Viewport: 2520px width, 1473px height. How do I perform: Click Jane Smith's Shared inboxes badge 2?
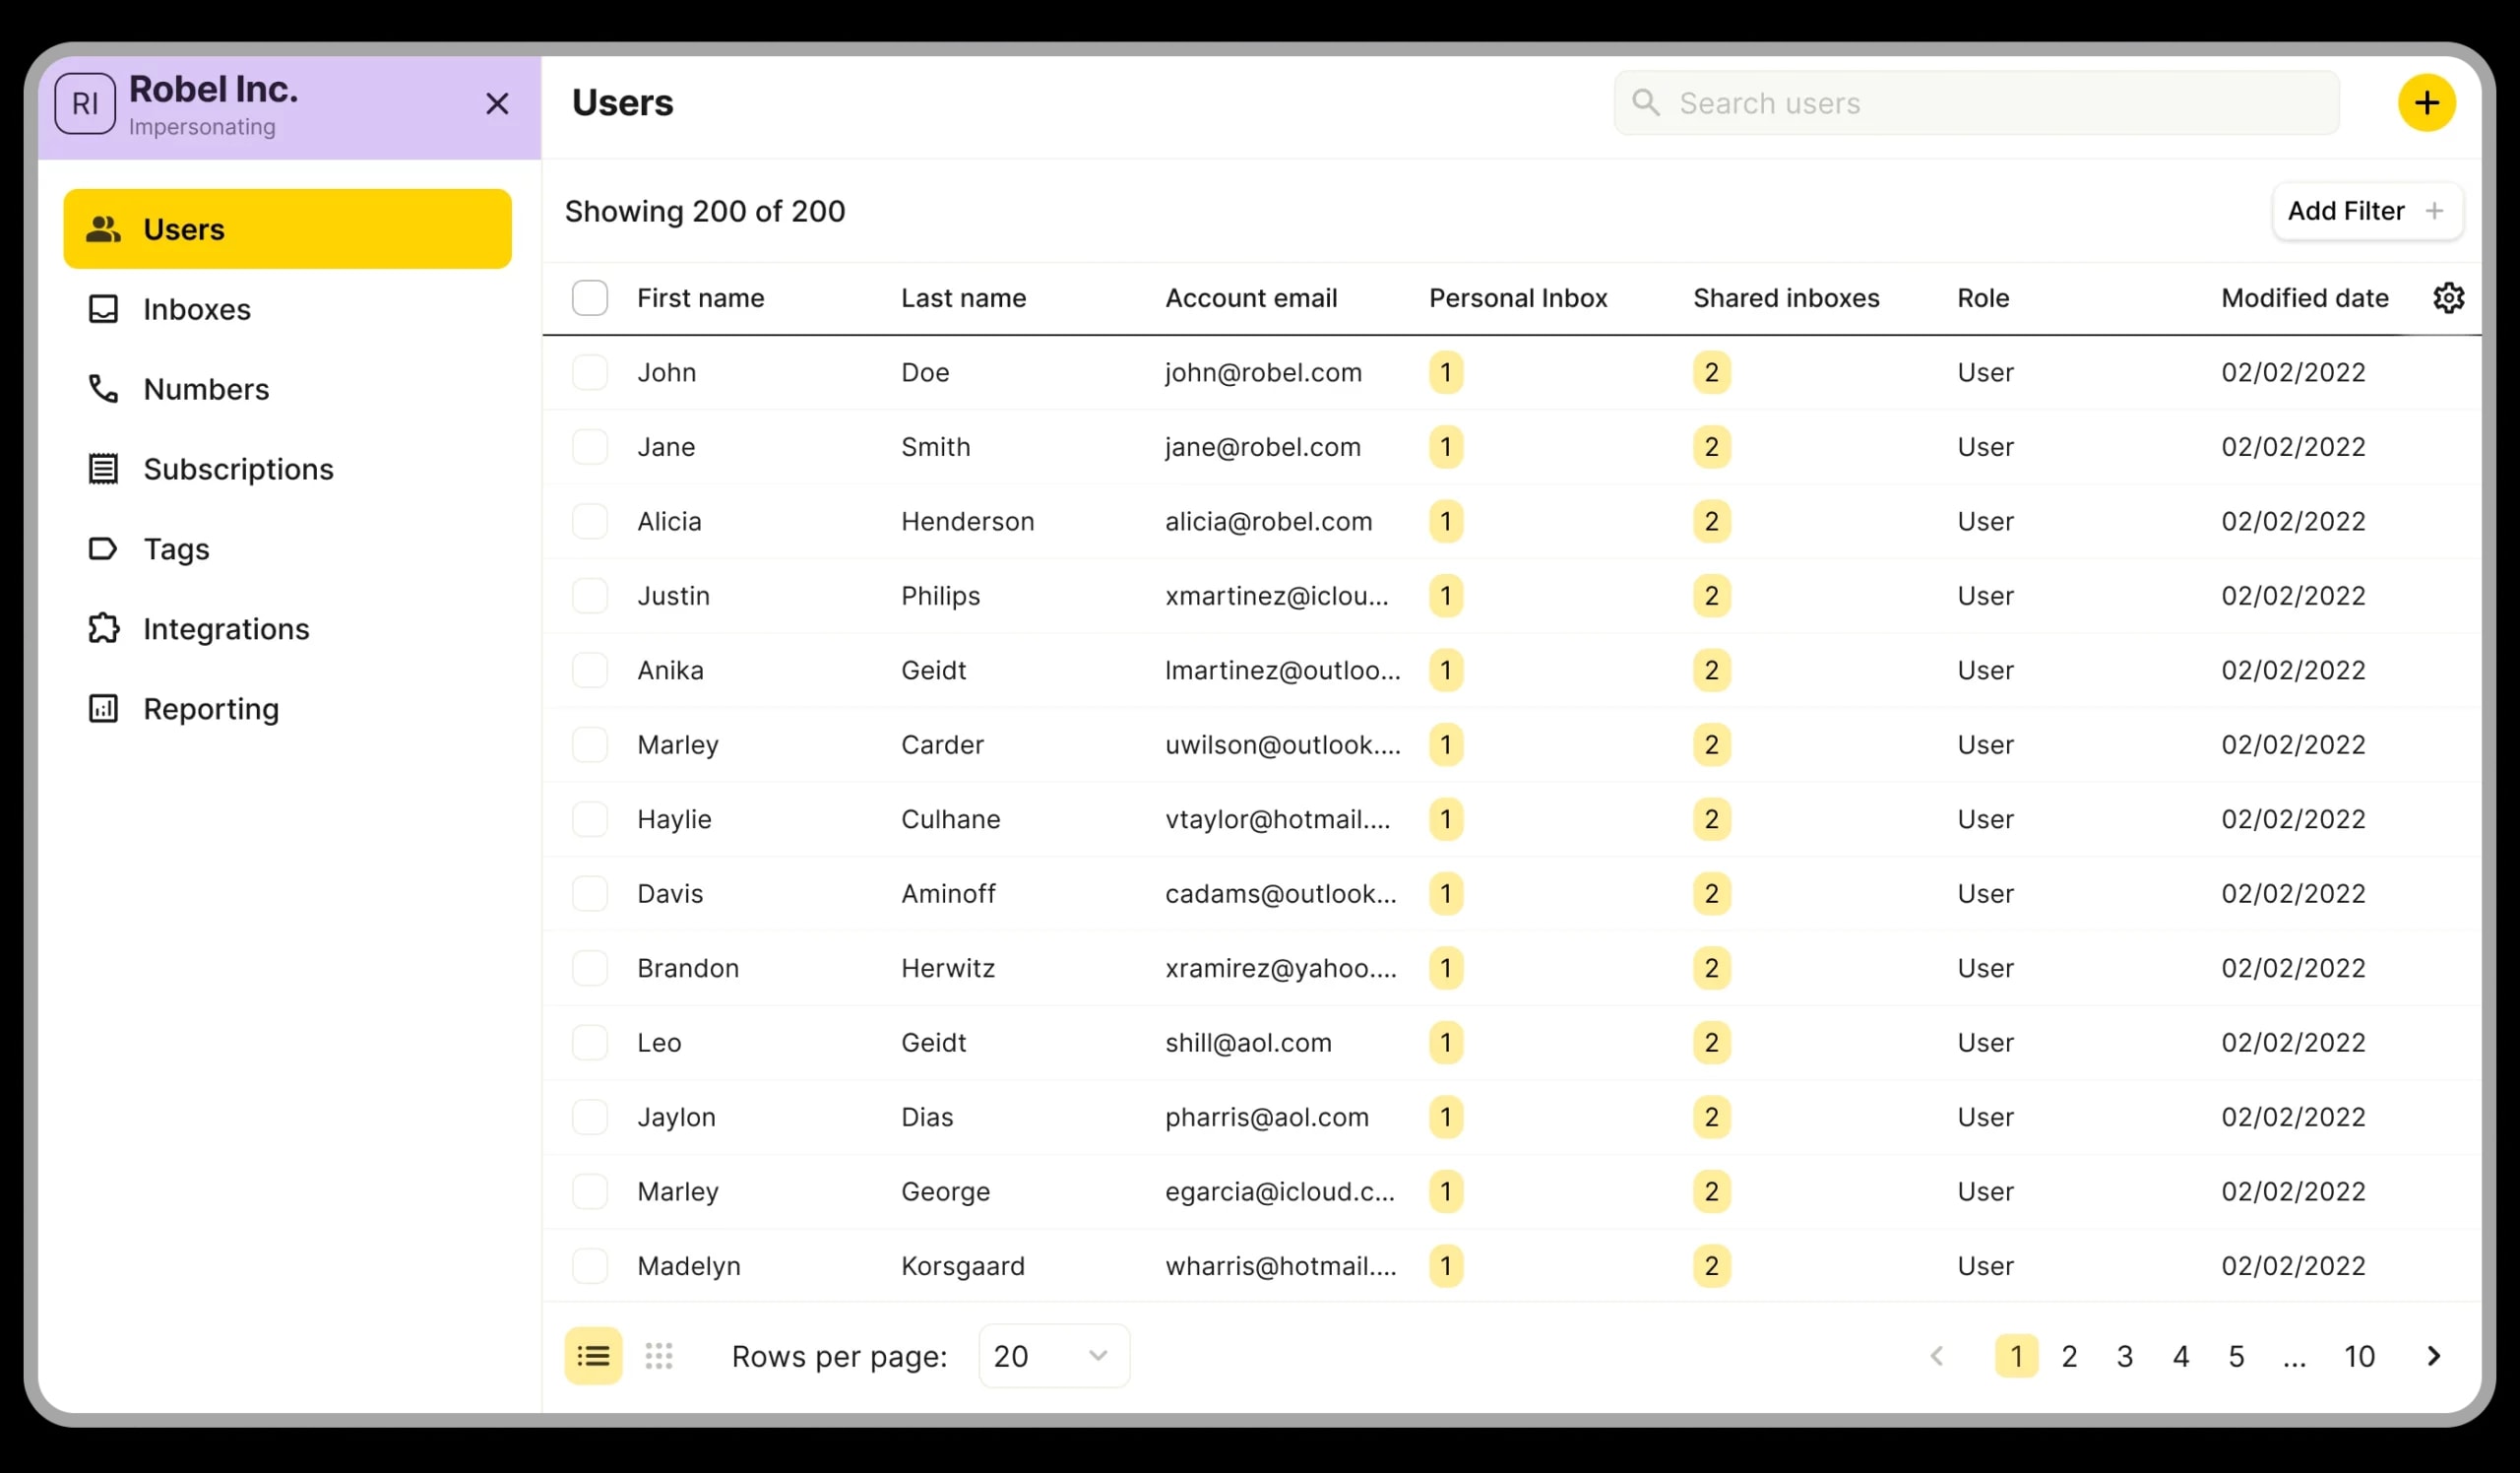point(1711,447)
